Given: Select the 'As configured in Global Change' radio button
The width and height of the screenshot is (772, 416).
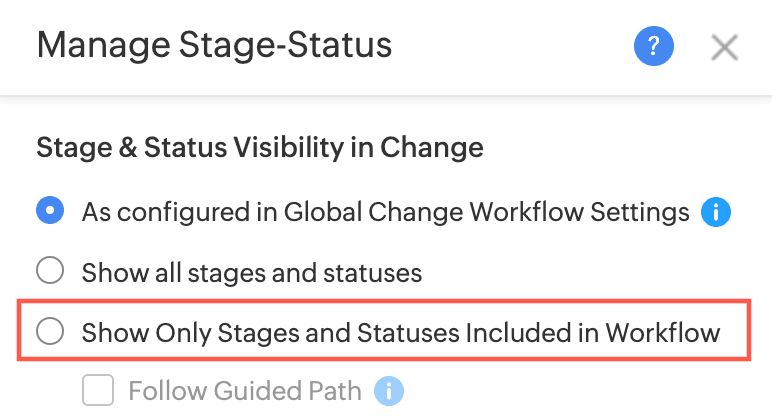Looking at the screenshot, I should (50, 211).
